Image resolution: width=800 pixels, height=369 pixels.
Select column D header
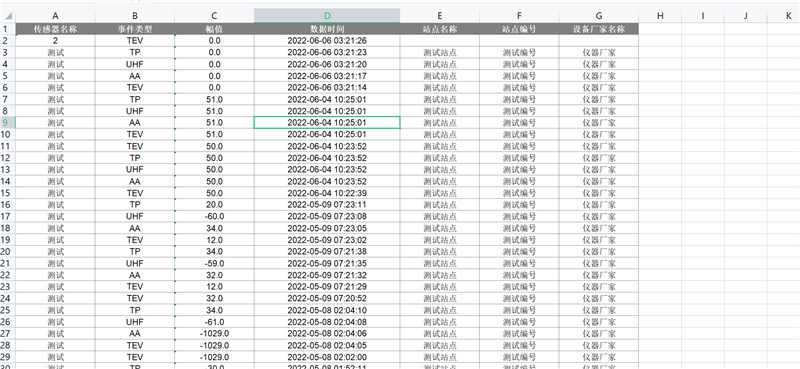tap(327, 16)
